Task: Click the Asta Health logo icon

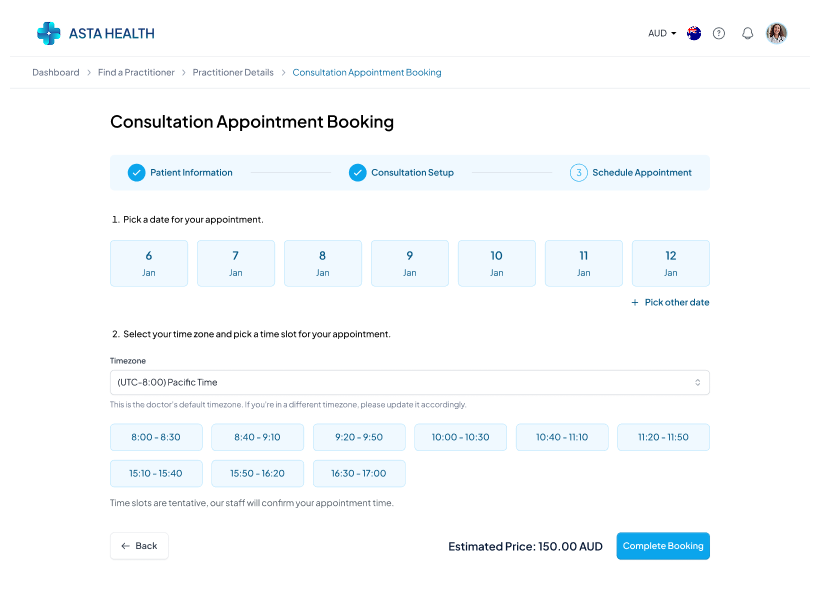Action: 48,33
